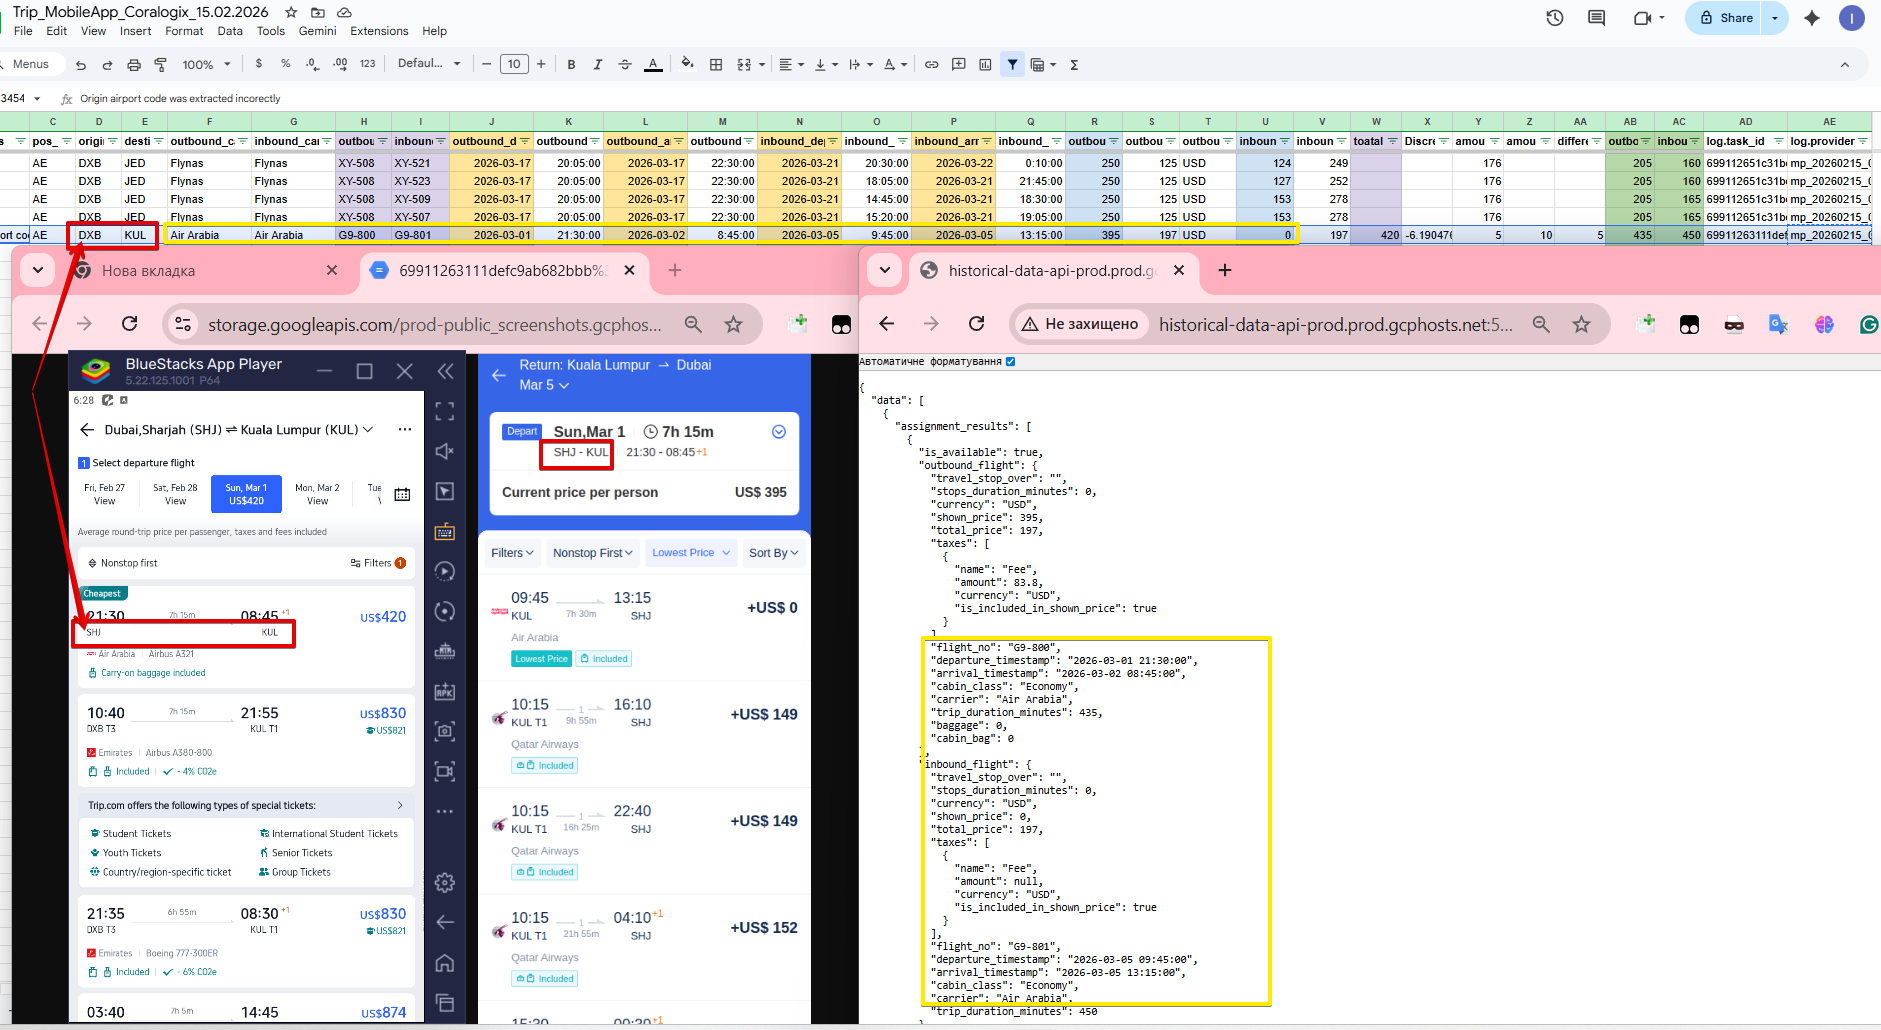Open the cell borders options
Screen dimensions: 1881x1030
pyautogui.click(x=716, y=65)
